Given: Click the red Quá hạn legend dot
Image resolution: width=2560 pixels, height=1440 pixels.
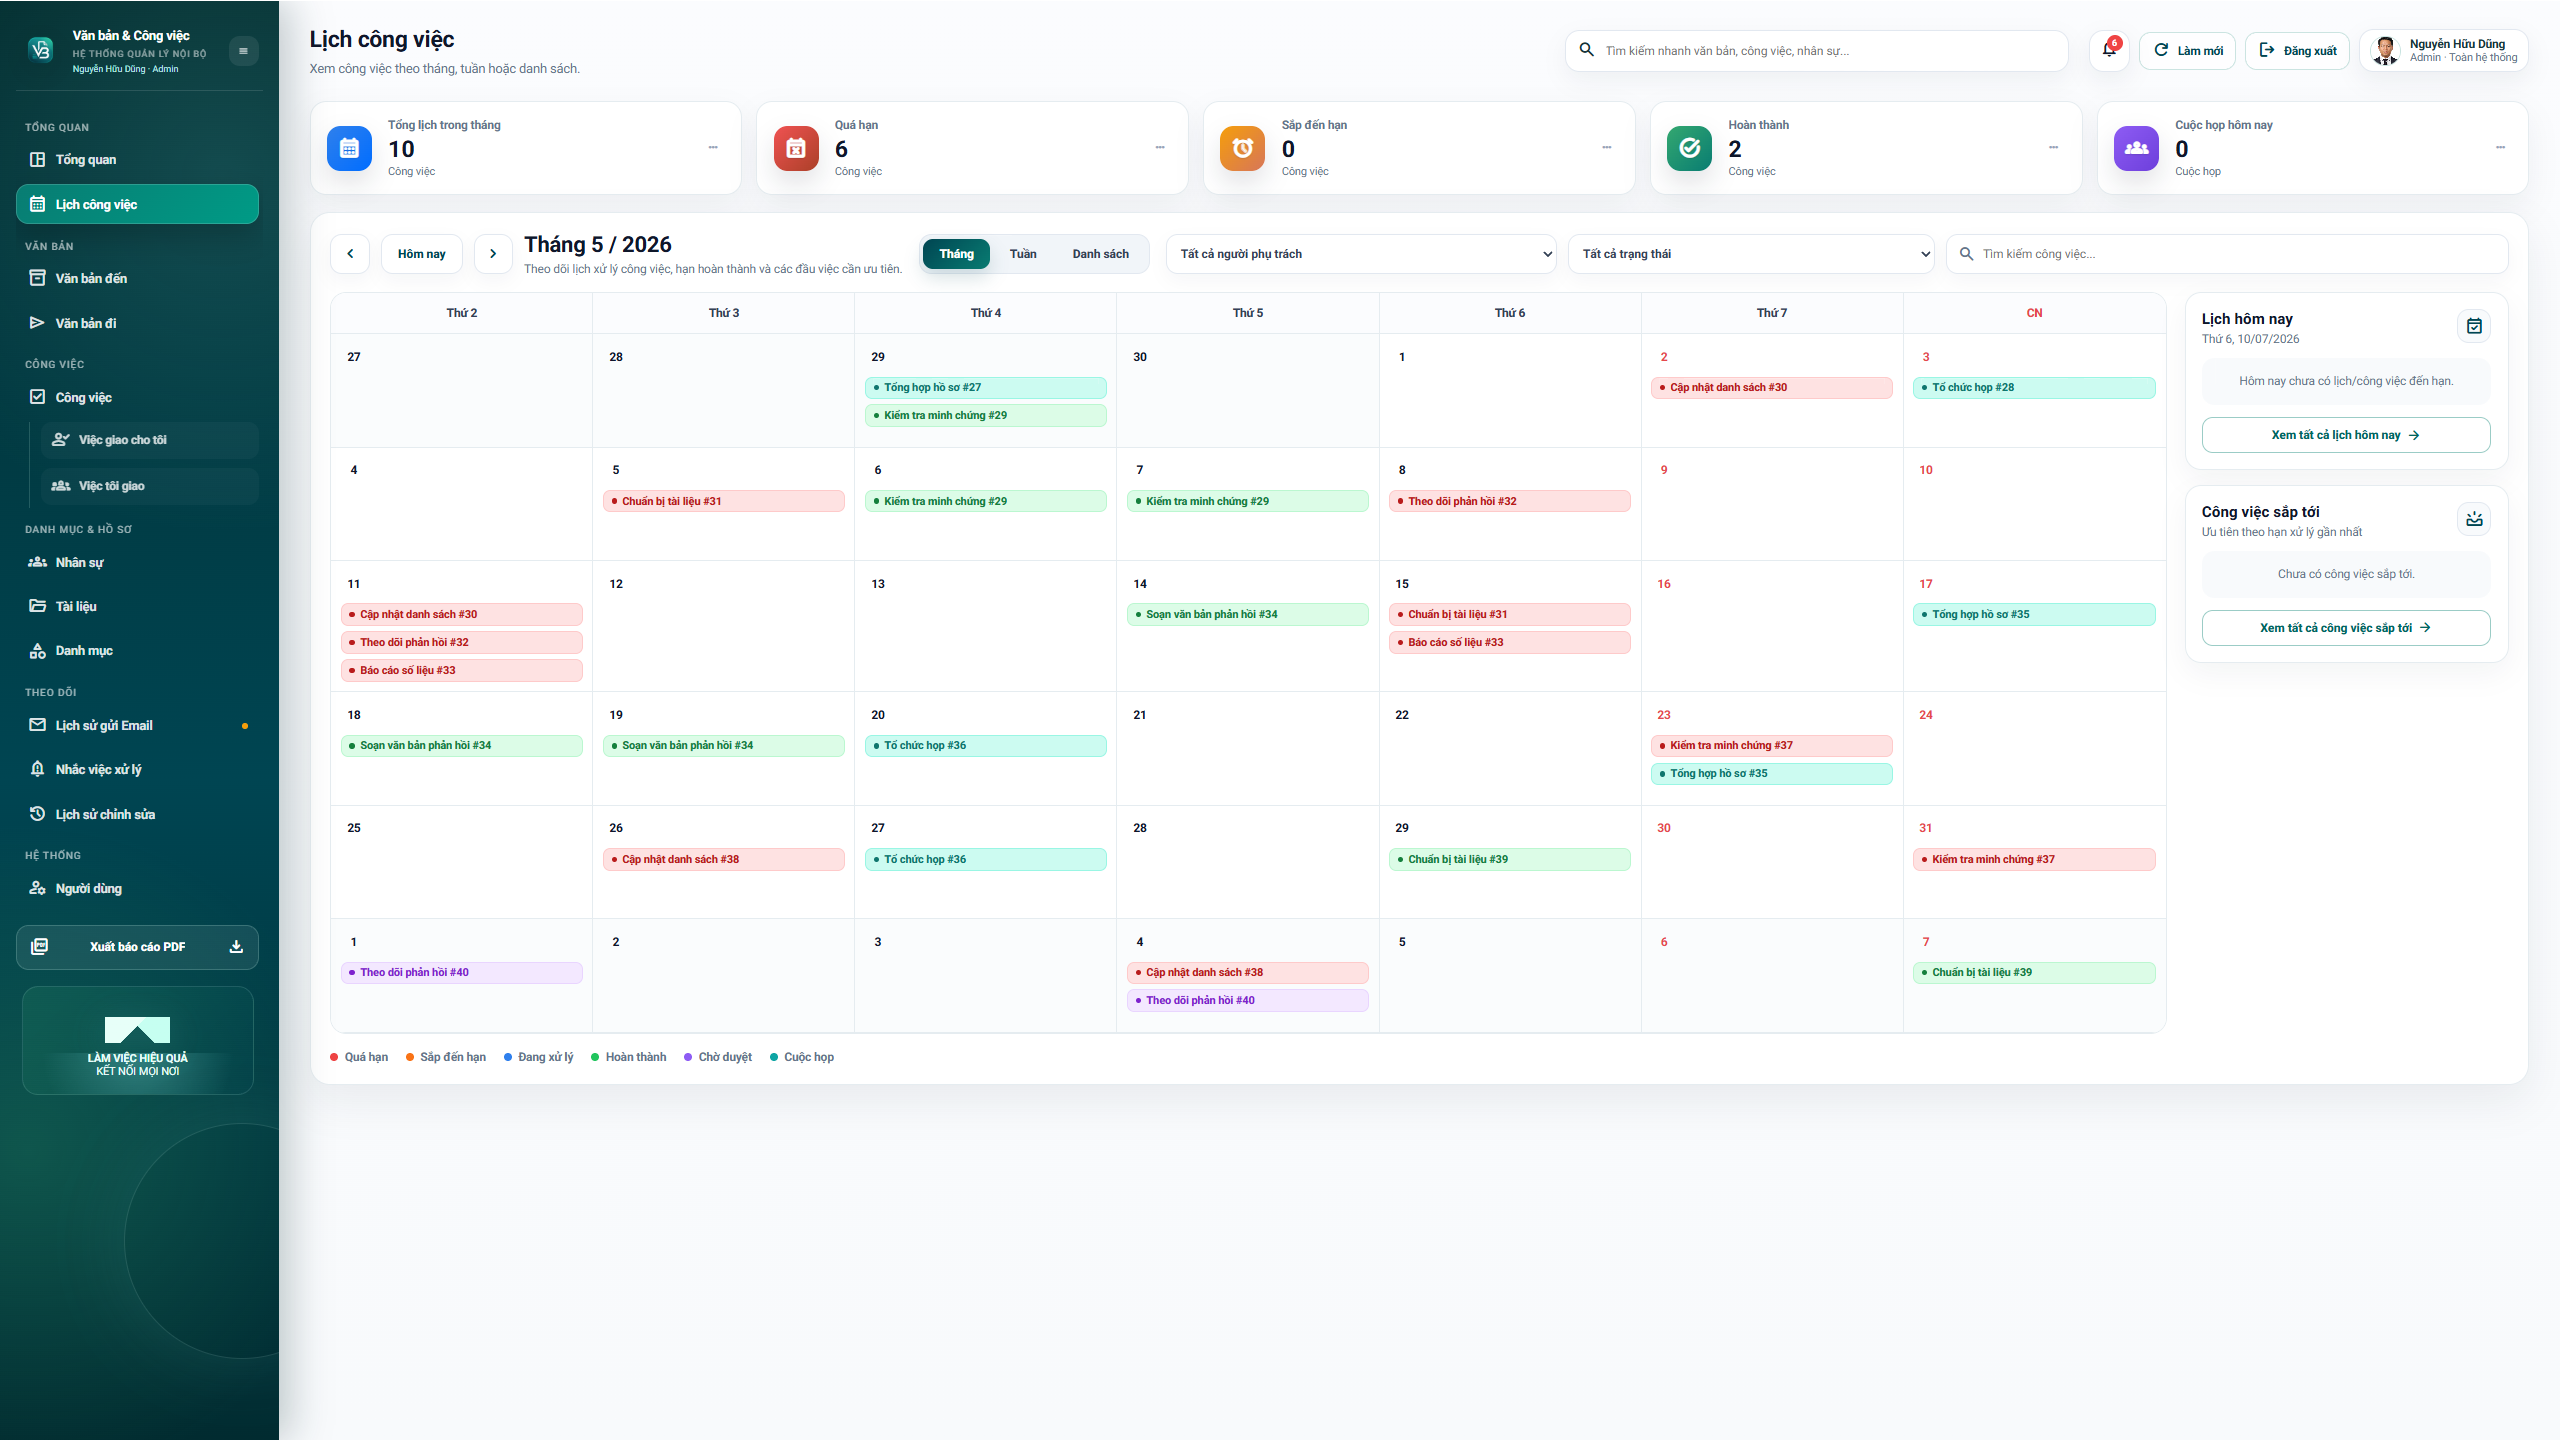Looking at the screenshot, I should tap(334, 1057).
